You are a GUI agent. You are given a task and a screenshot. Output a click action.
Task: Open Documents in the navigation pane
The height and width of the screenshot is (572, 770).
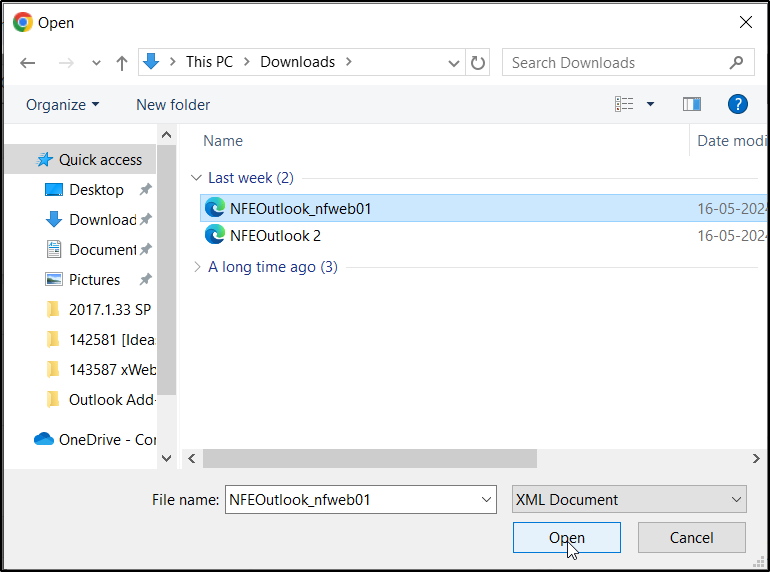102,249
